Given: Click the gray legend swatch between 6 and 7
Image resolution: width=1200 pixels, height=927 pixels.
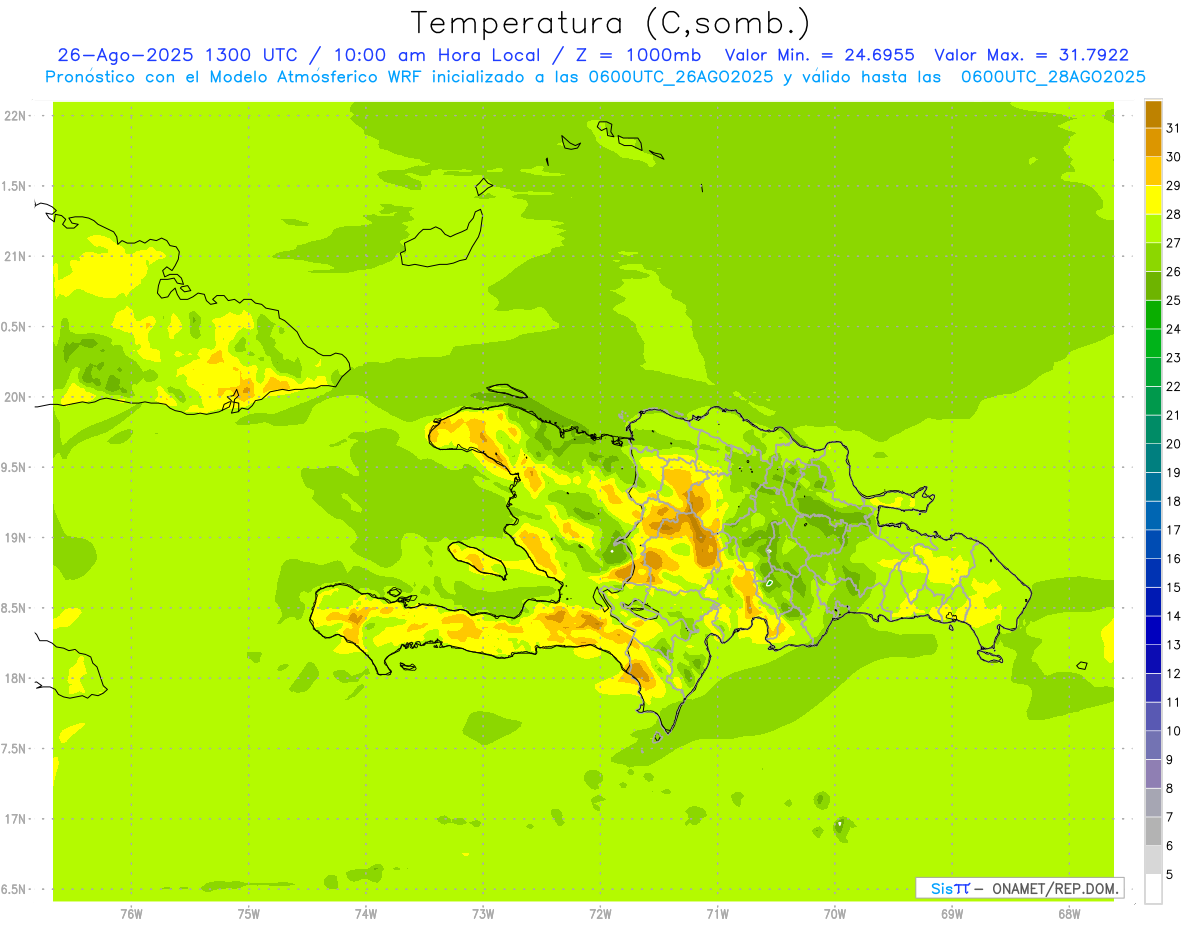Looking at the screenshot, I should pyautogui.click(x=1153, y=831).
